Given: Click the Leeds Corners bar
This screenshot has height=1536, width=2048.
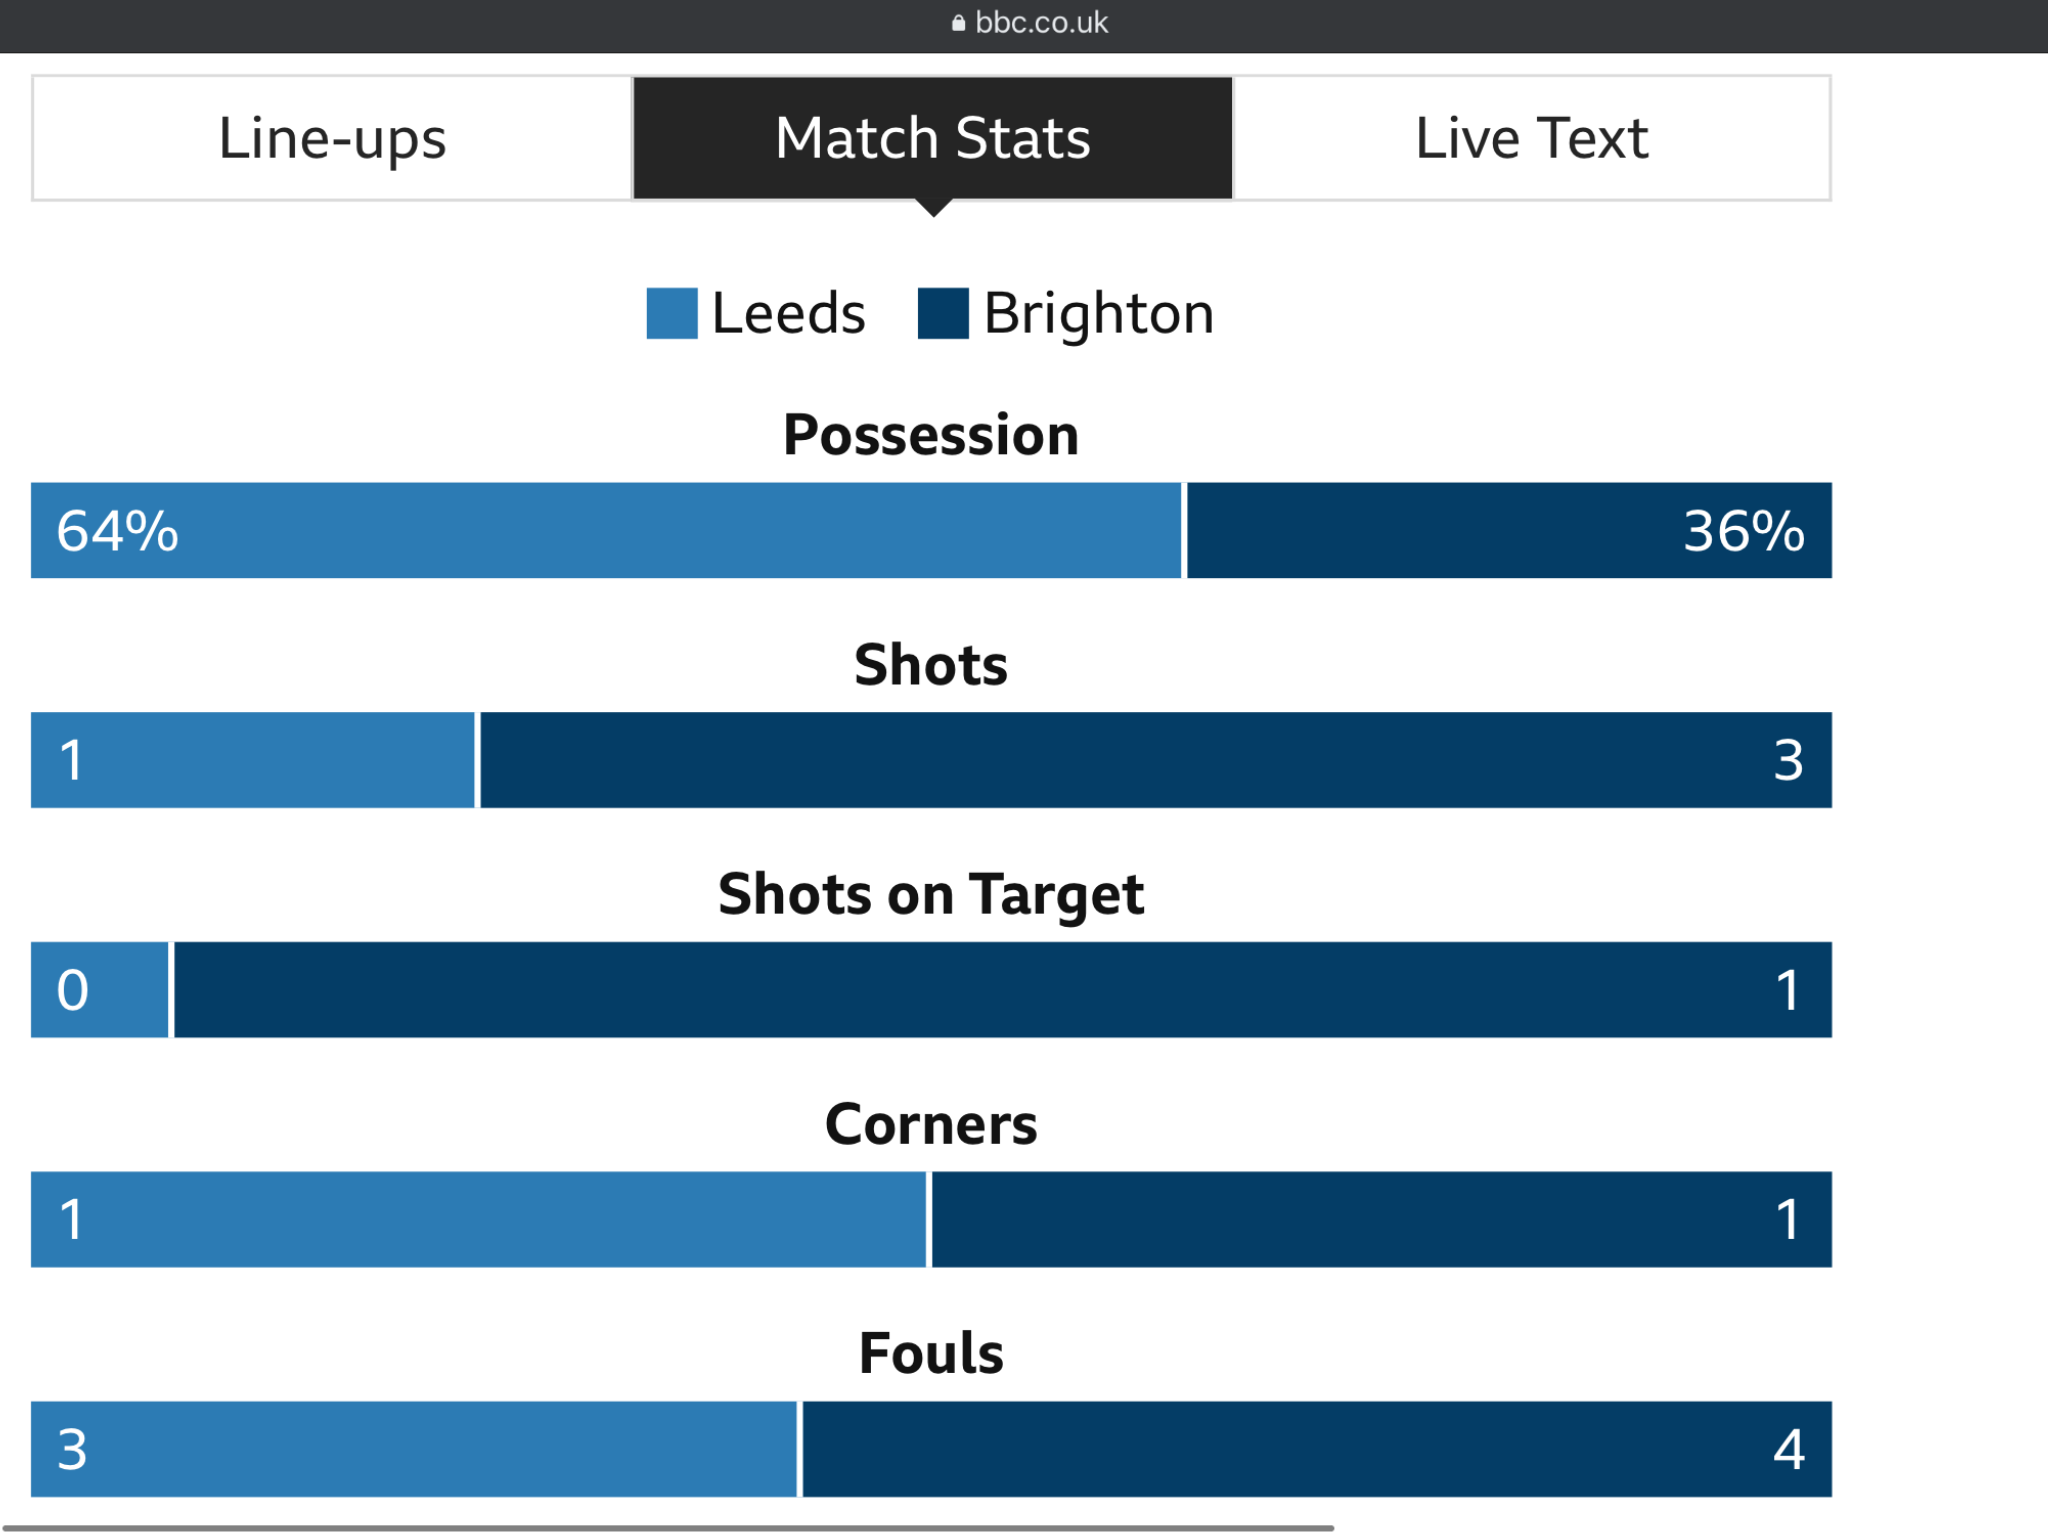Looking at the screenshot, I should click(478, 1219).
